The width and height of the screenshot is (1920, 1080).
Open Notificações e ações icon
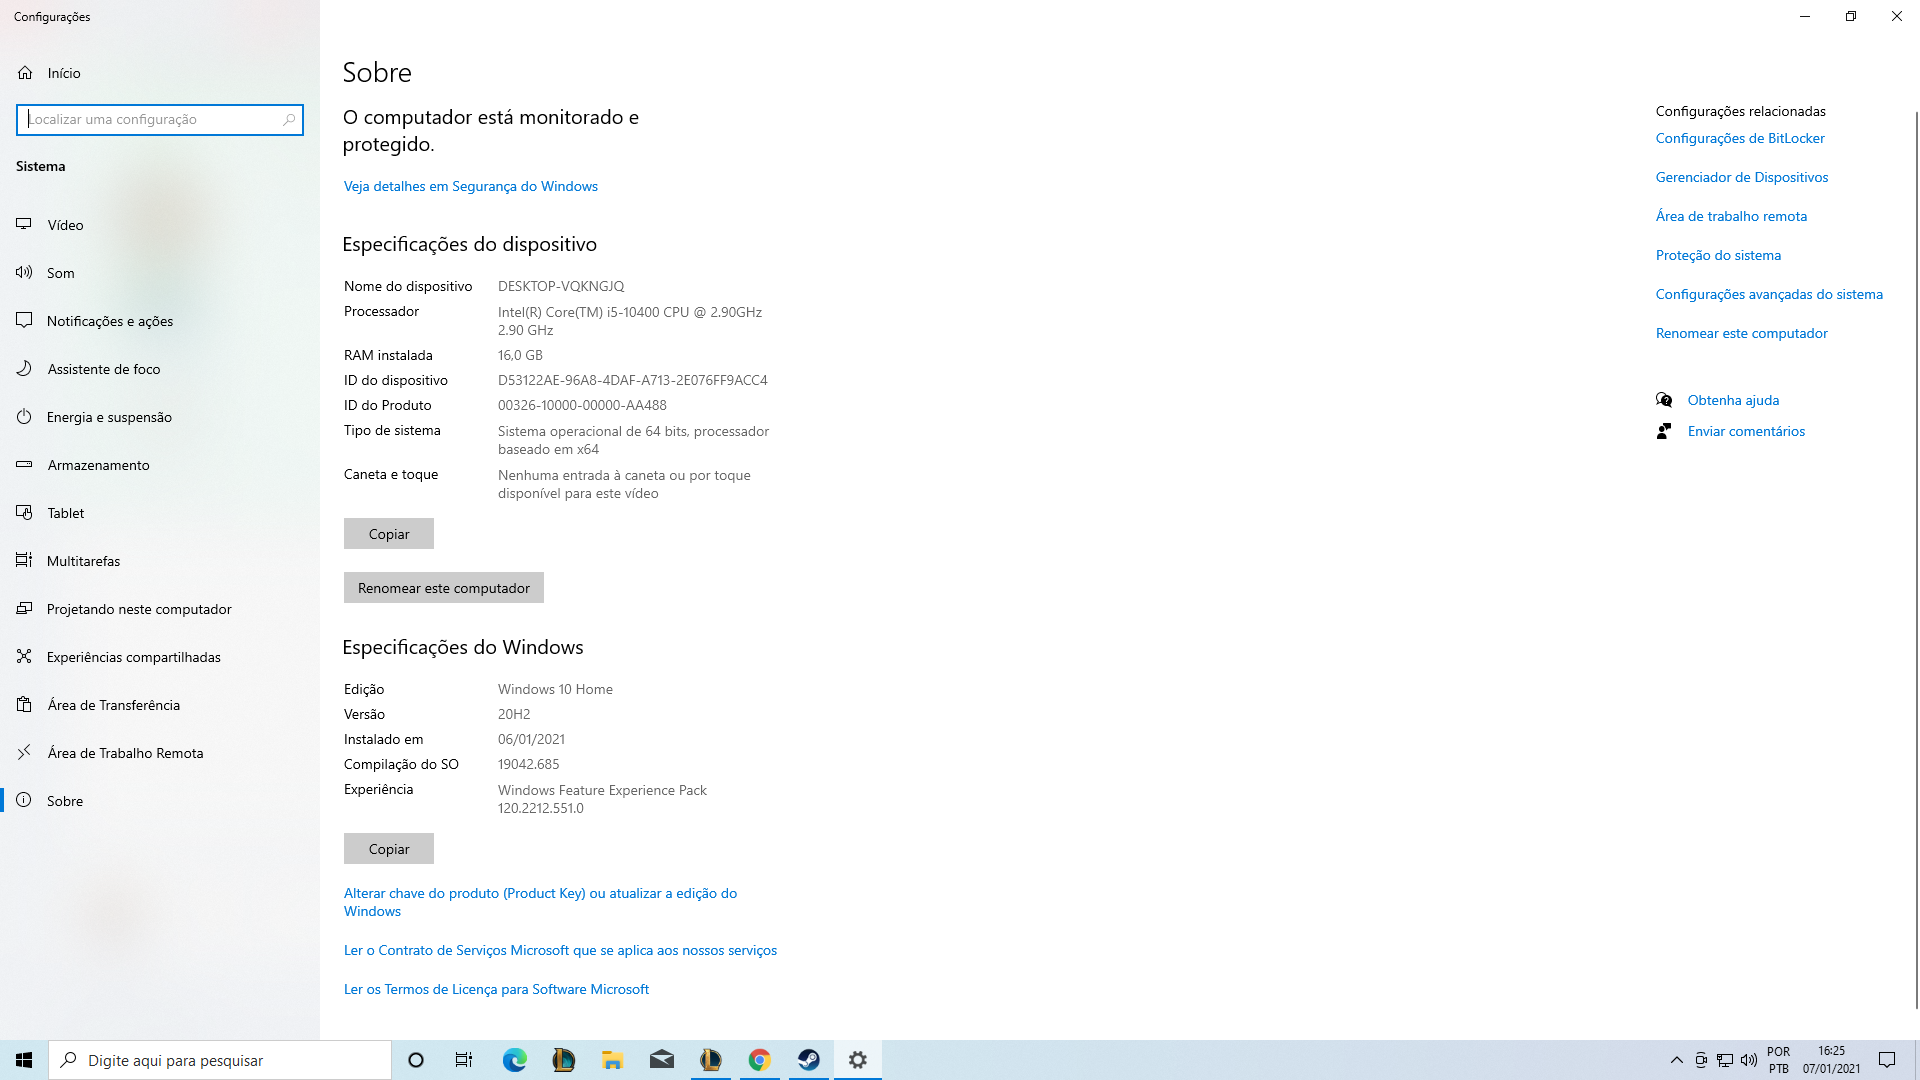pyautogui.click(x=24, y=320)
